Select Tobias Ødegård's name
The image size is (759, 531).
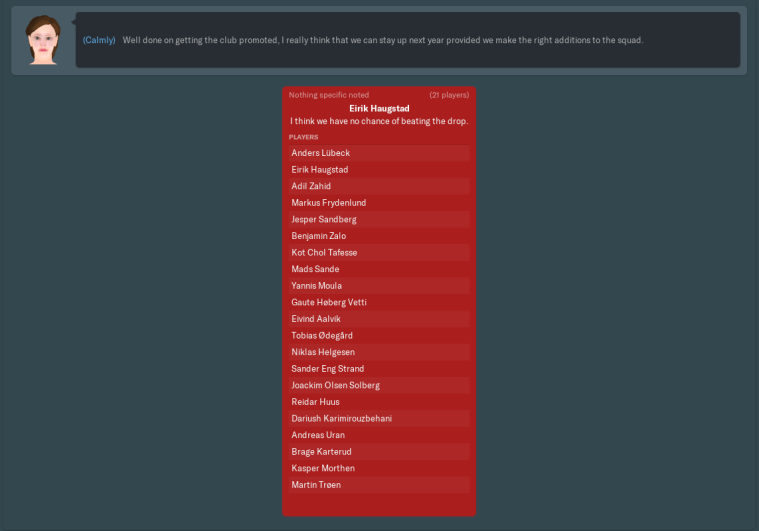click(x=322, y=336)
